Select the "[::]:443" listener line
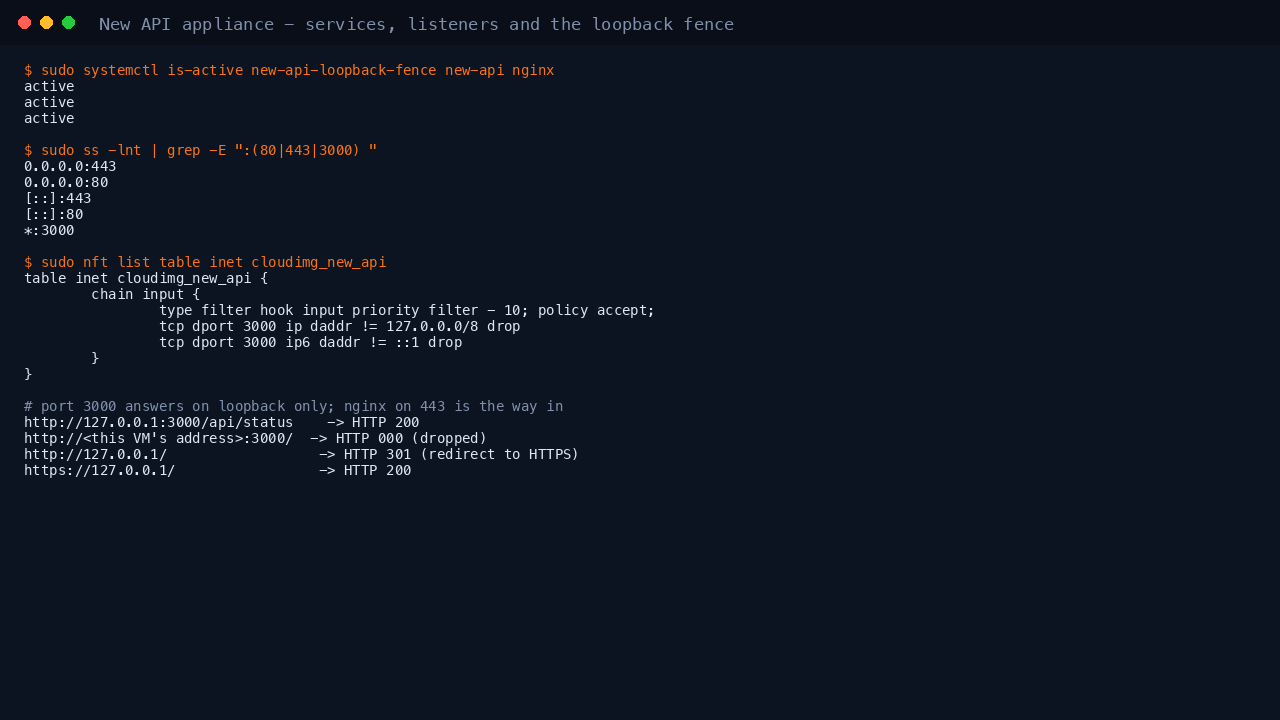Image resolution: width=1280 pixels, height=720 pixels. 58,198
